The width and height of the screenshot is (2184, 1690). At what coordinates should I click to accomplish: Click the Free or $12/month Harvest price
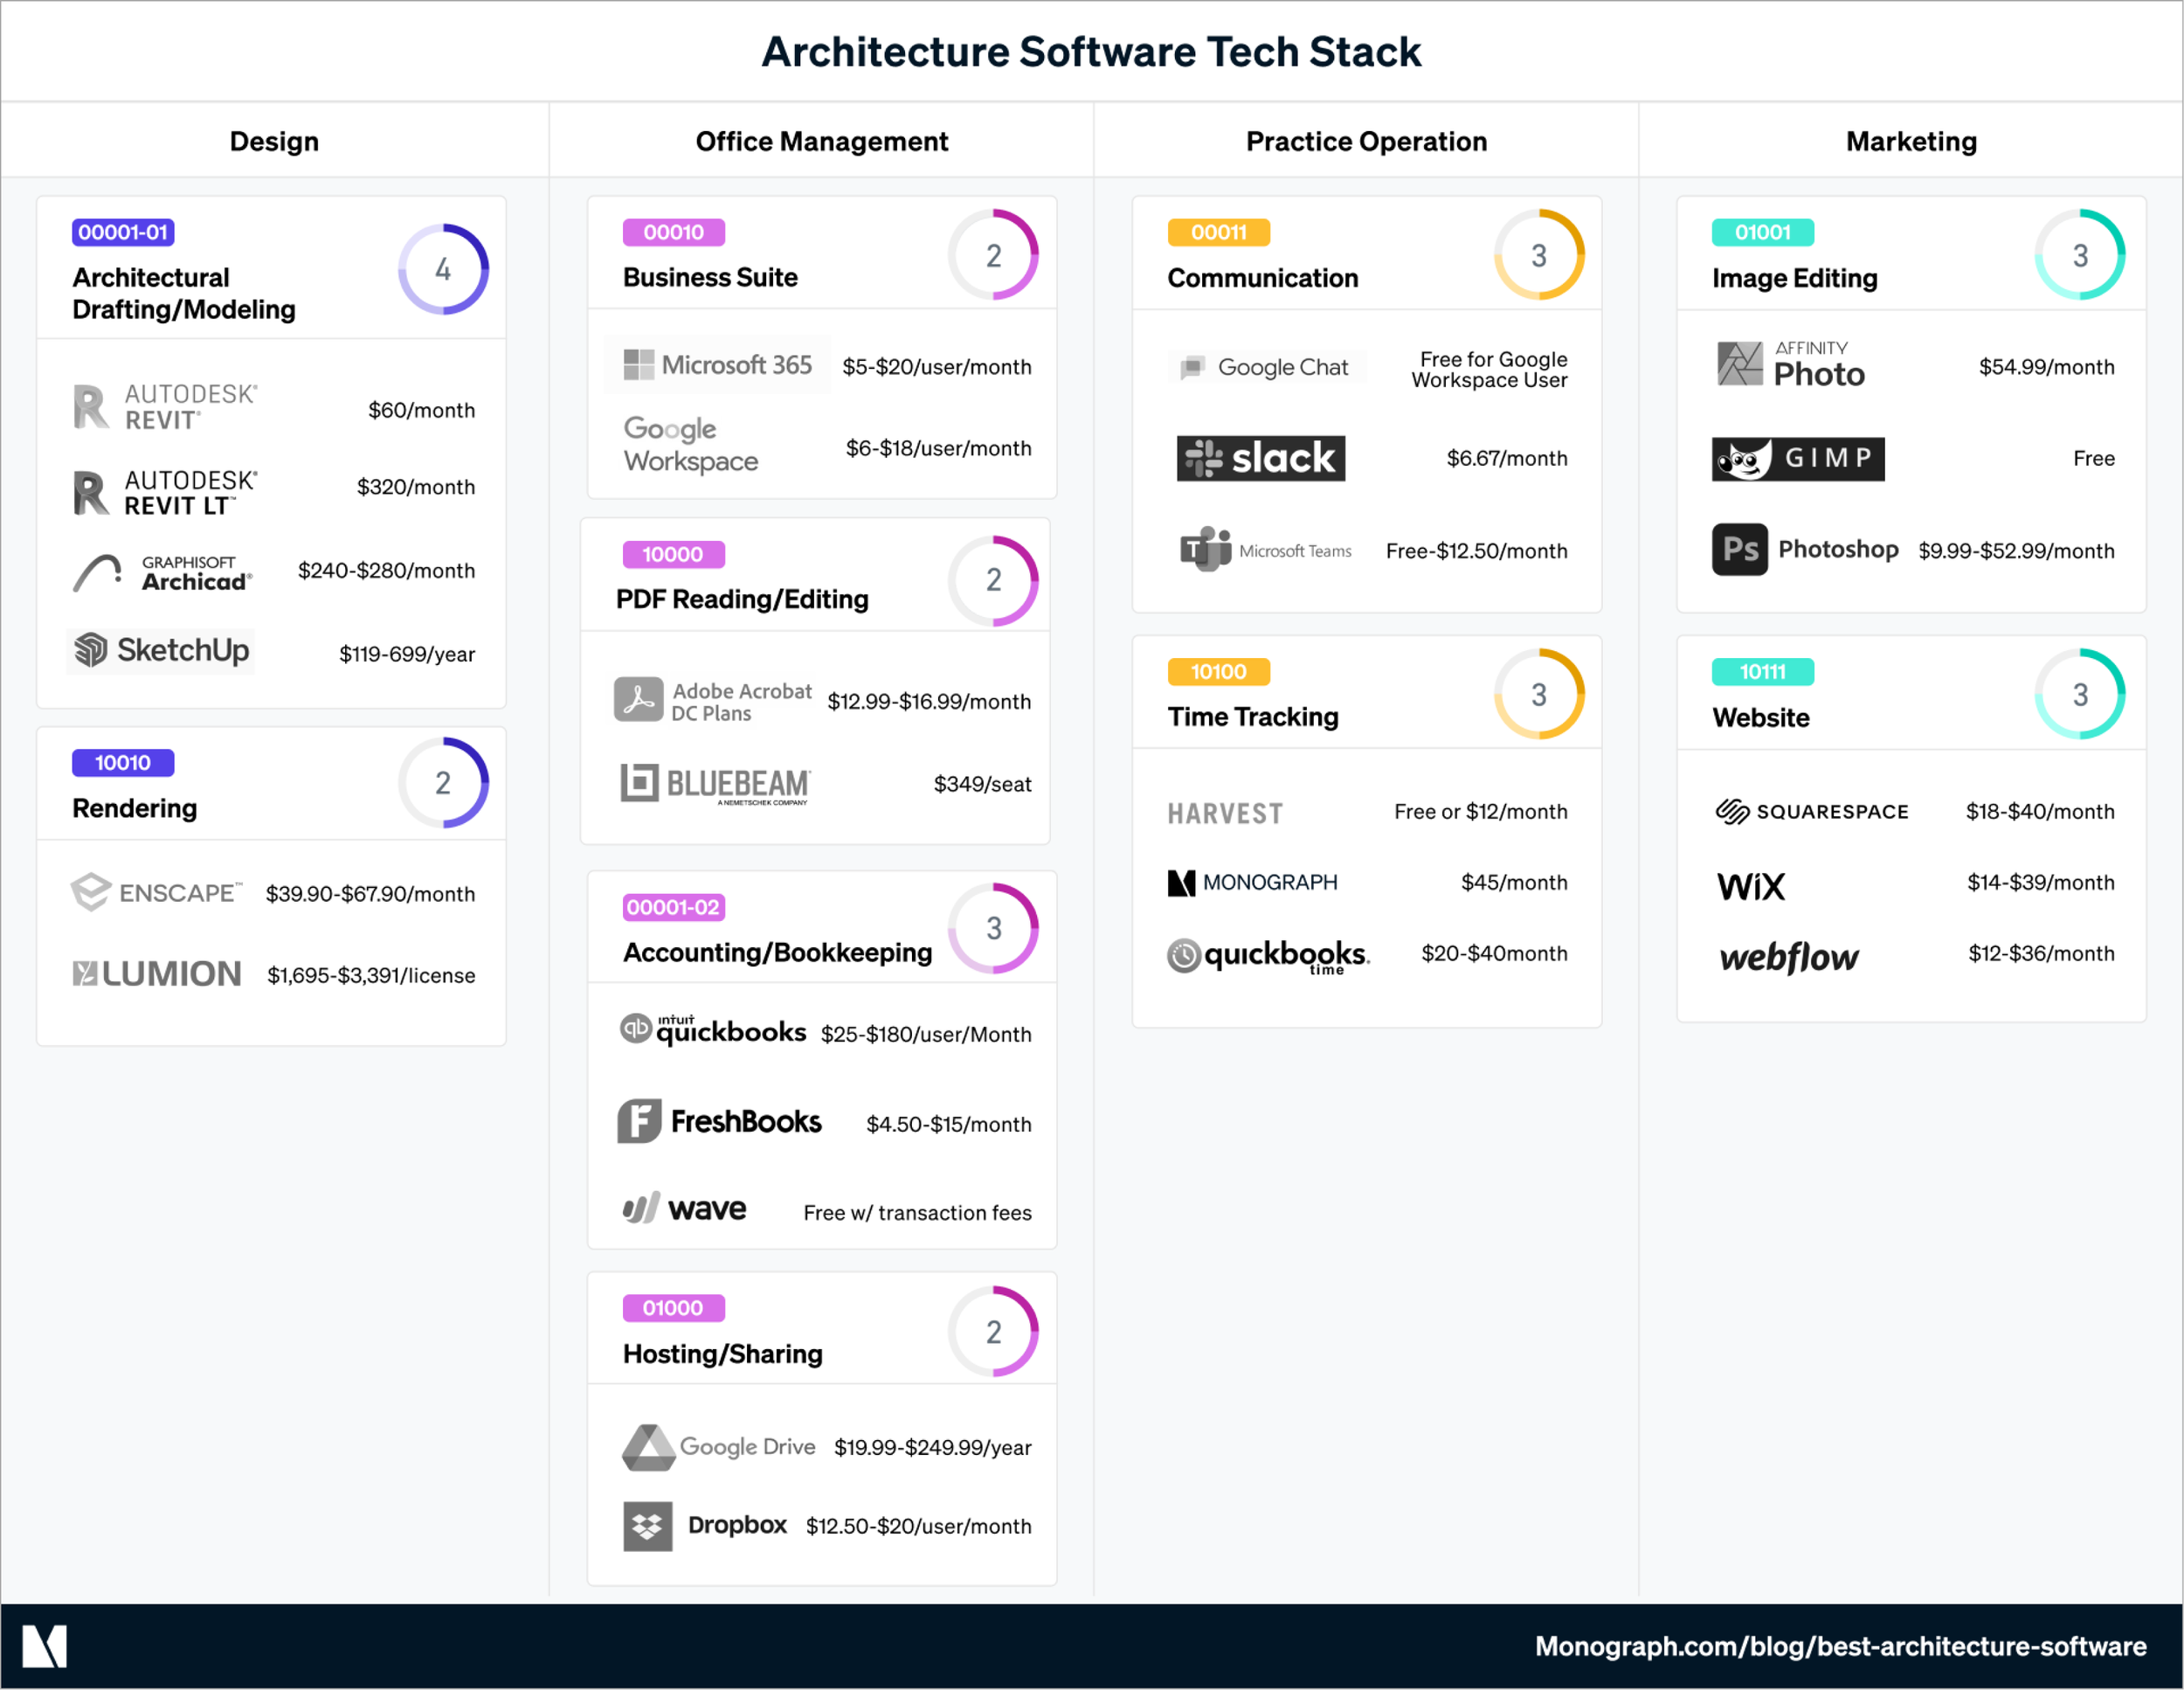(x=1481, y=811)
